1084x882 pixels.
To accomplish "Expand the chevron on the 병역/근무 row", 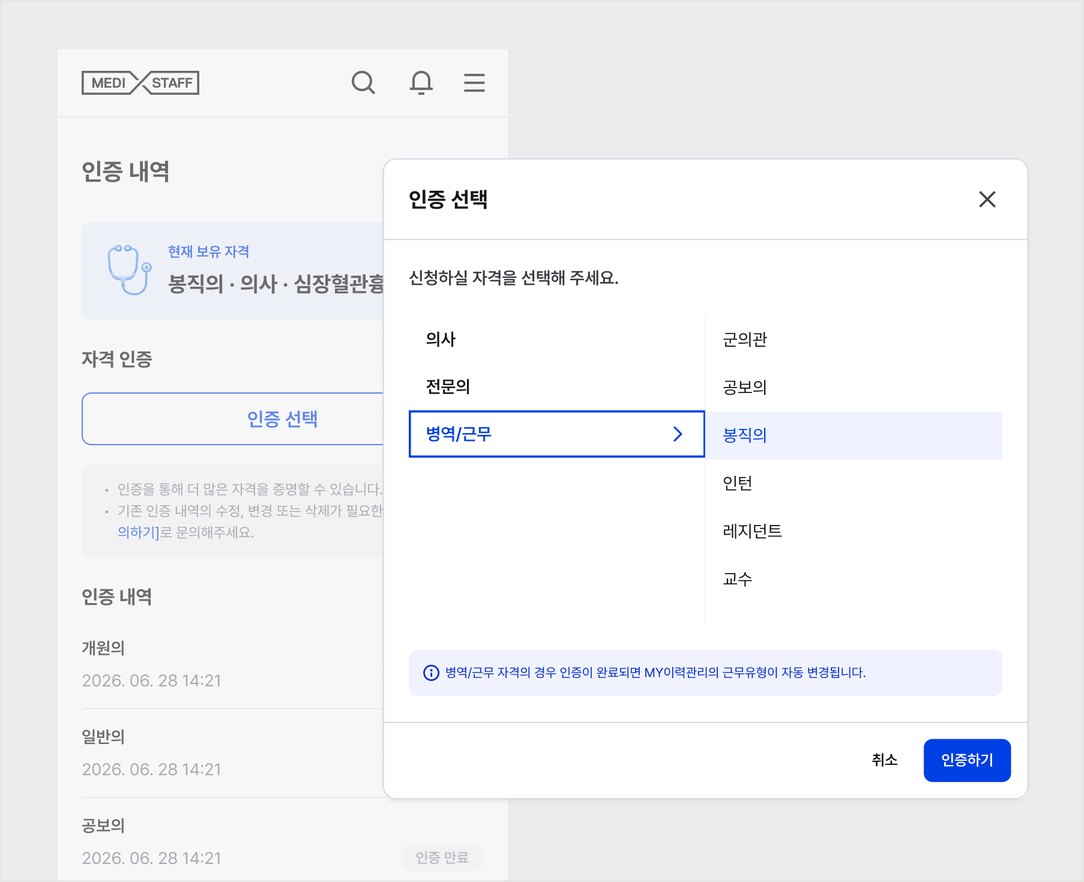I will 678,434.
